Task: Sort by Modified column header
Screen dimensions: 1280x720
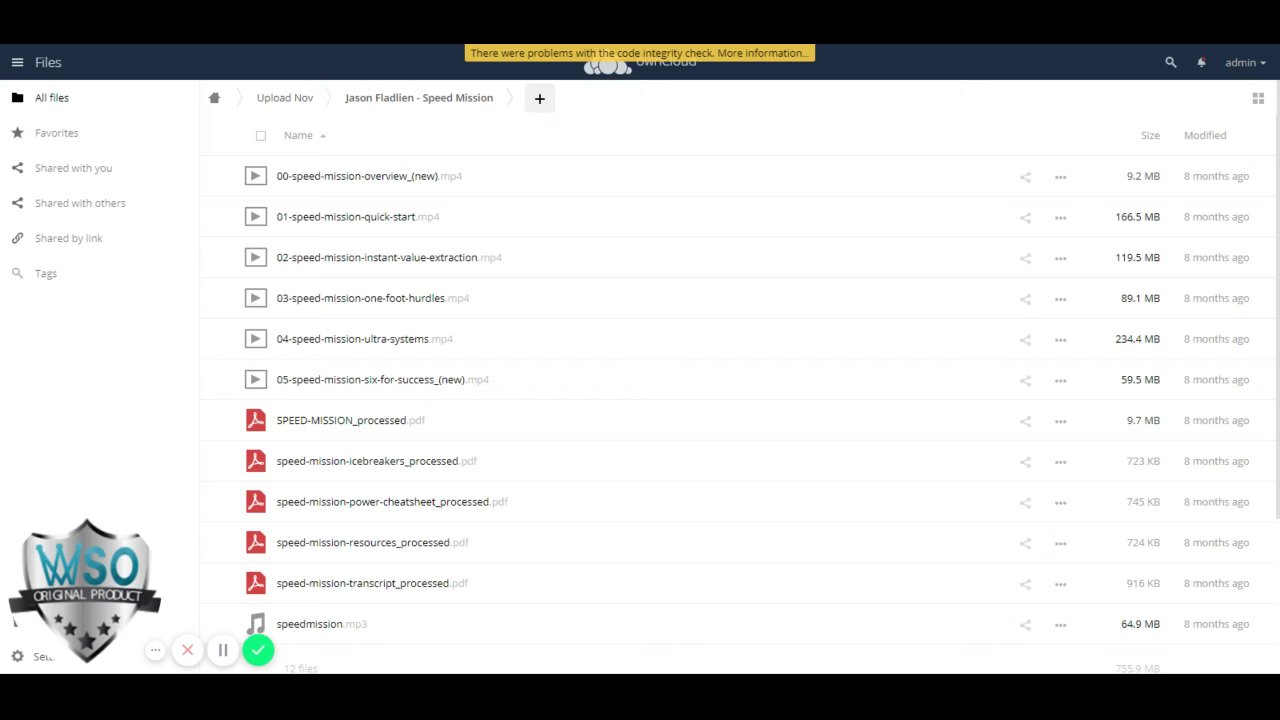Action: 1205,135
